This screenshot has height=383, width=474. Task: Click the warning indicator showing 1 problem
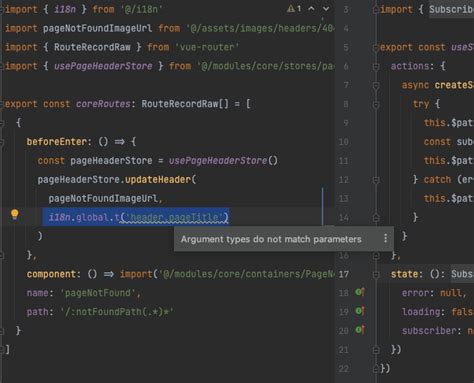click(x=294, y=9)
